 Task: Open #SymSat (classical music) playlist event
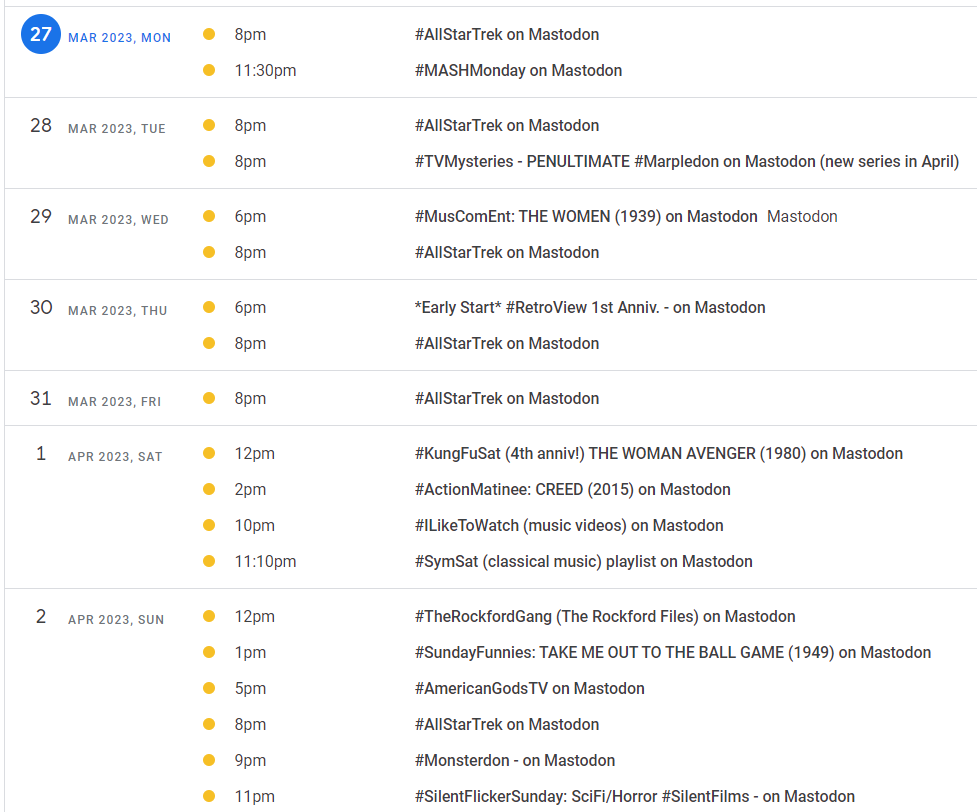click(x=584, y=561)
